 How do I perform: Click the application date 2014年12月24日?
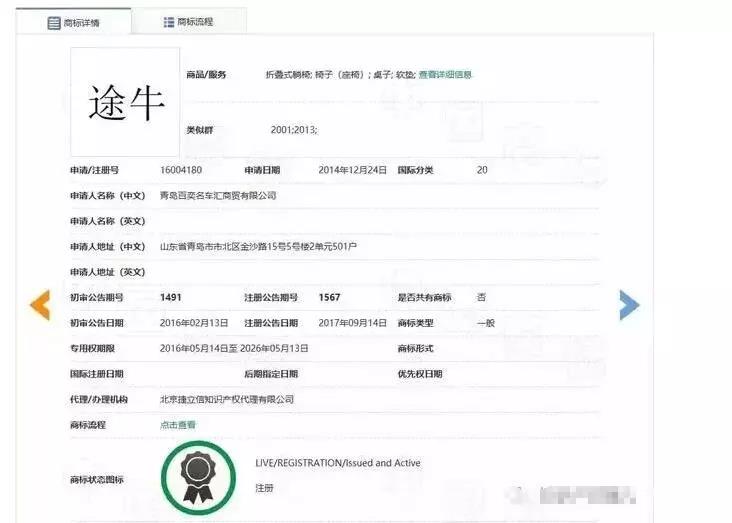(x=352, y=170)
